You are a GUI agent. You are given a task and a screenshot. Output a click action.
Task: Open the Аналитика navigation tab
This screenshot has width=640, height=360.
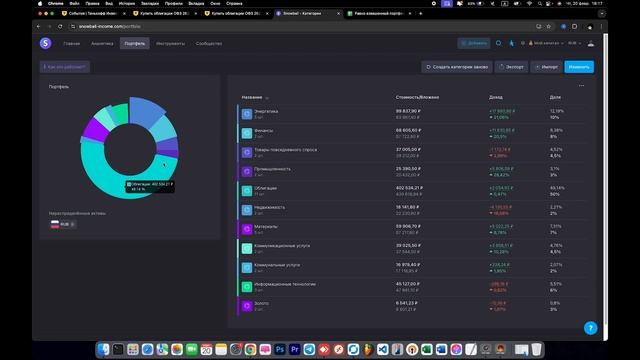[x=102, y=43]
